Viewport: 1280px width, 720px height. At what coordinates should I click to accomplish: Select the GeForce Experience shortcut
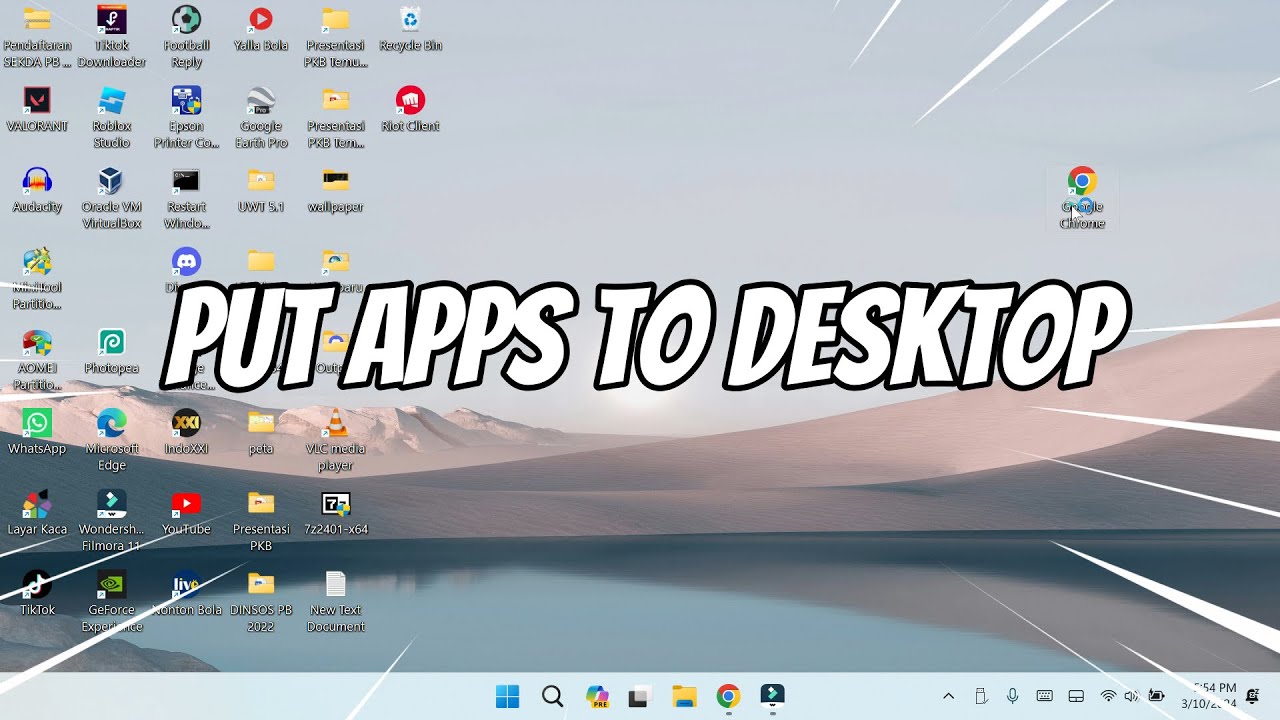click(111, 602)
